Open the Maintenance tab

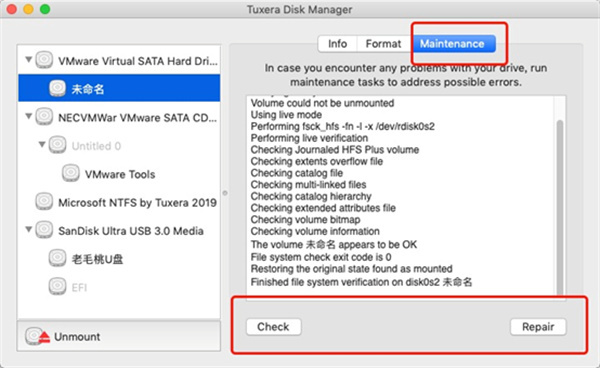click(452, 44)
